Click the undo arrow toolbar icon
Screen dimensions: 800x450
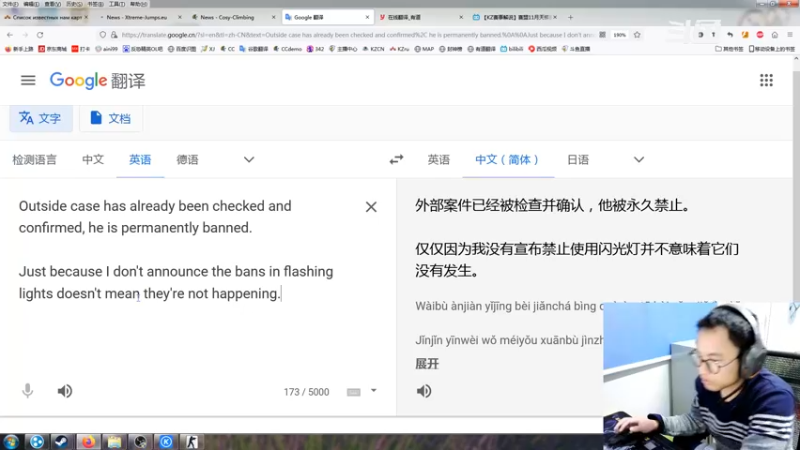[x=730, y=35]
